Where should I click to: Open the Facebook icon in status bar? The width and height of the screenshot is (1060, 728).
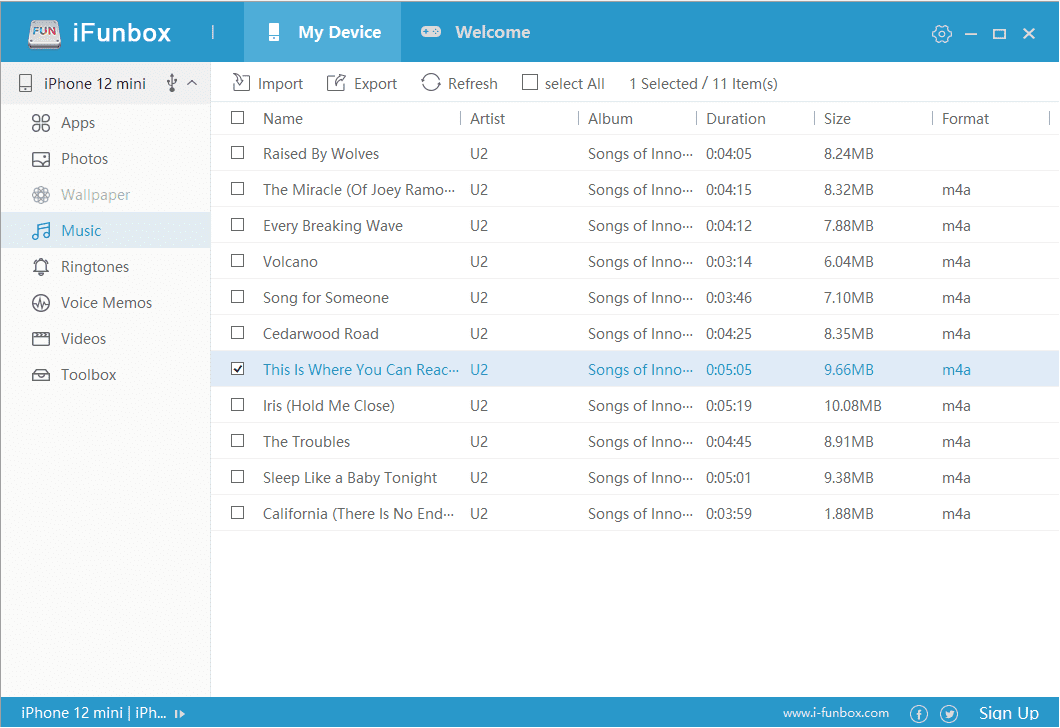918,714
